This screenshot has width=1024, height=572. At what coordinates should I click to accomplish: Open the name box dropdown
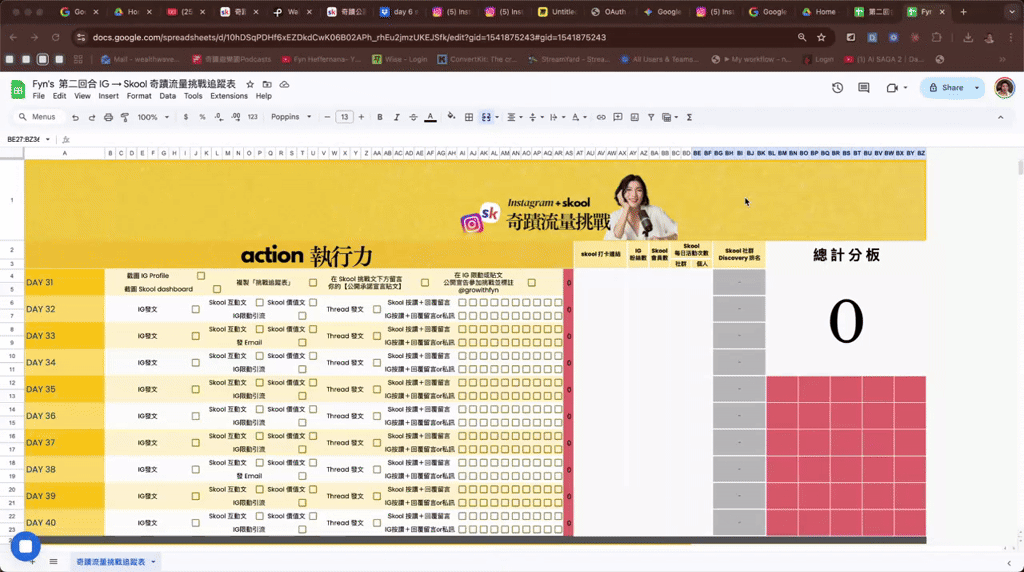click(48, 139)
